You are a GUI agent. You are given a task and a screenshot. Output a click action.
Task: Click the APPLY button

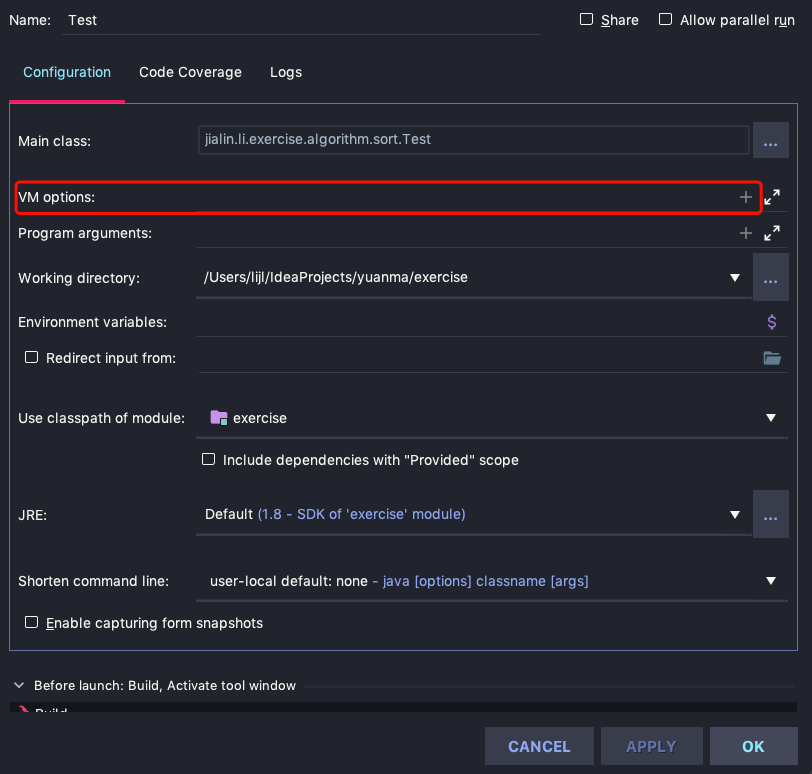[x=651, y=746]
